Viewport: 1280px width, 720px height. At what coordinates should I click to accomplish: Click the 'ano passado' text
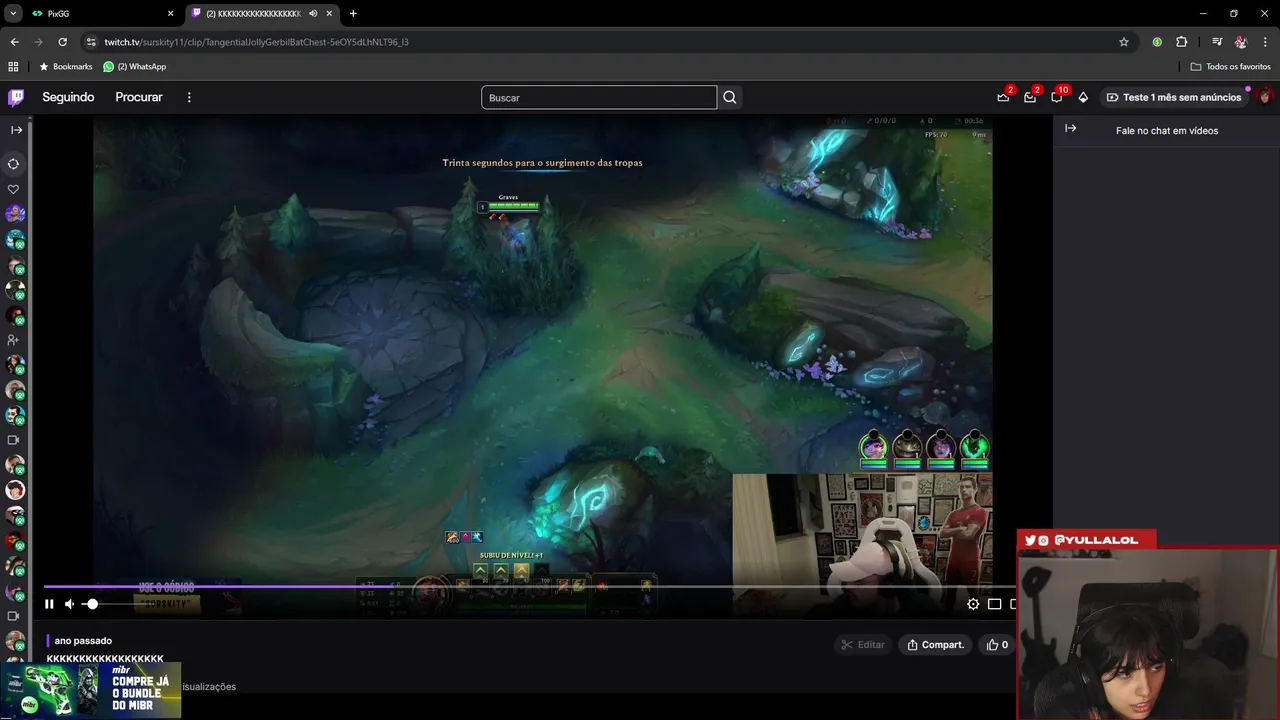(x=83, y=641)
